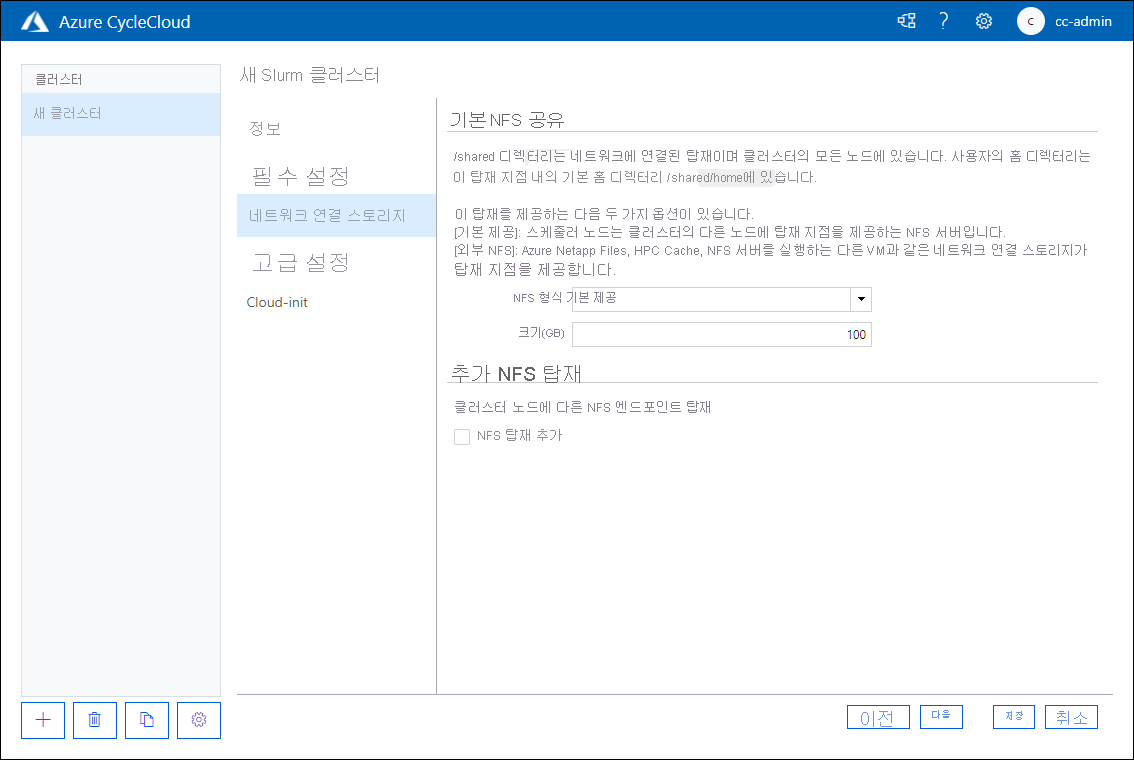Image resolution: width=1134 pixels, height=760 pixels.
Task: Click the 크기(GB) input field
Action: pos(720,334)
